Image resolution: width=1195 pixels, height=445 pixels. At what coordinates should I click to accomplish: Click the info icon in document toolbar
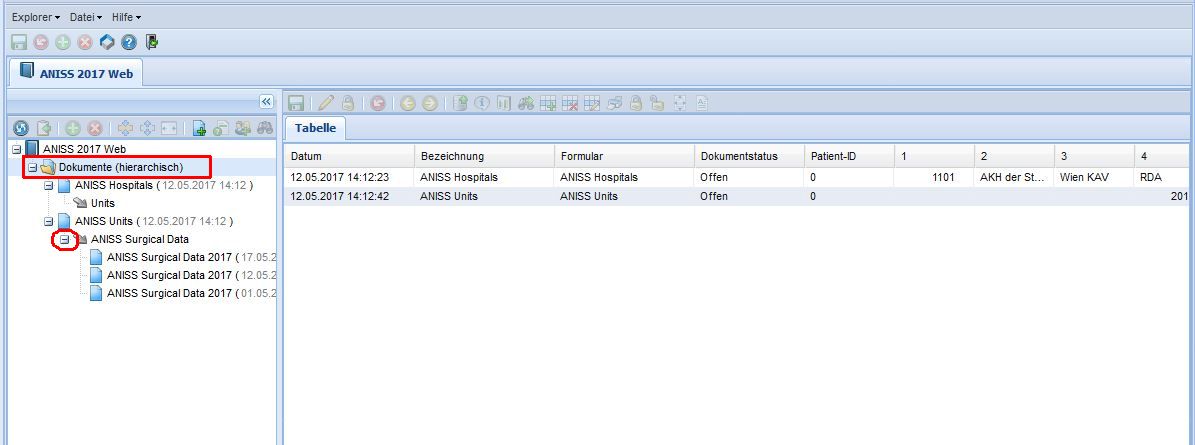(482, 103)
